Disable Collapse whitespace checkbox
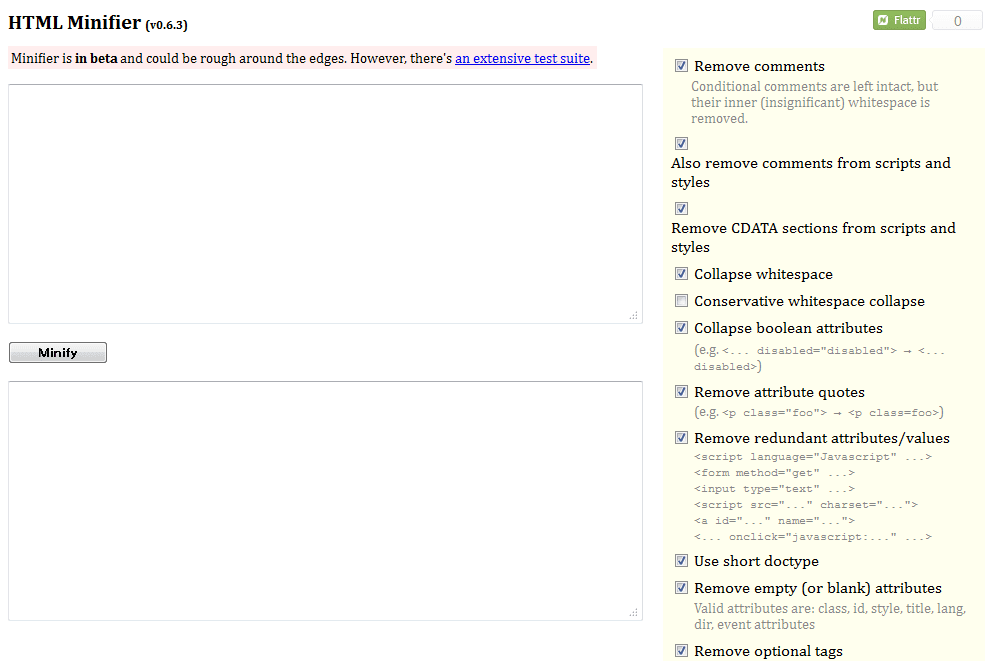Image resolution: width=993 pixels, height=661 pixels. tap(681, 274)
